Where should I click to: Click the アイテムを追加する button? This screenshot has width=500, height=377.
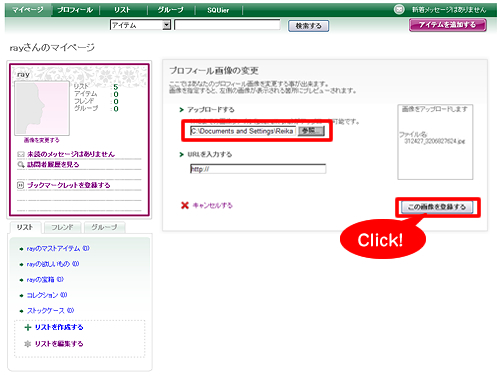448,25
